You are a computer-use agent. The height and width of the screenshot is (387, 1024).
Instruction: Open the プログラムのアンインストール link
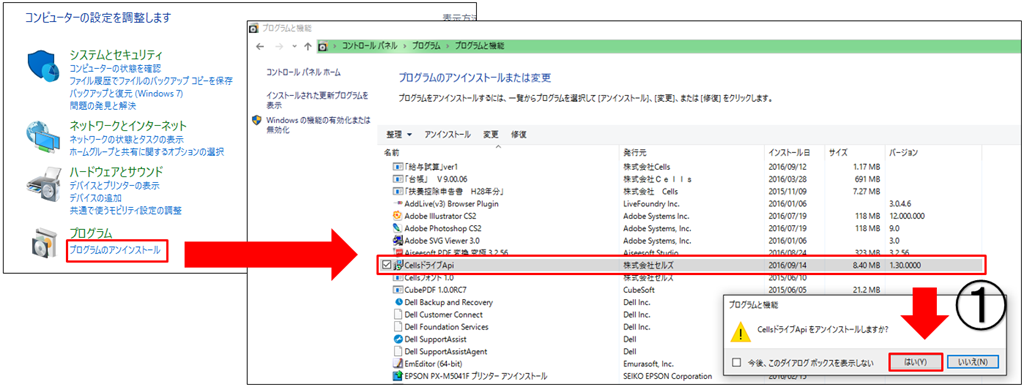(114, 249)
